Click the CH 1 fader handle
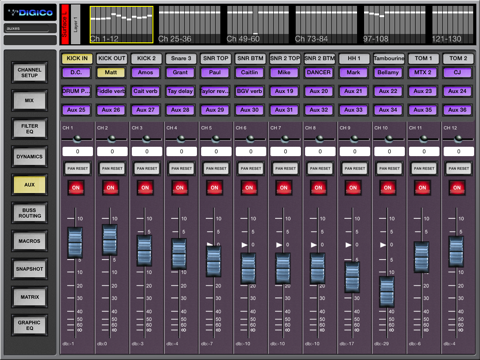Image resolution: width=480 pixels, height=360 pixels. 75,243
